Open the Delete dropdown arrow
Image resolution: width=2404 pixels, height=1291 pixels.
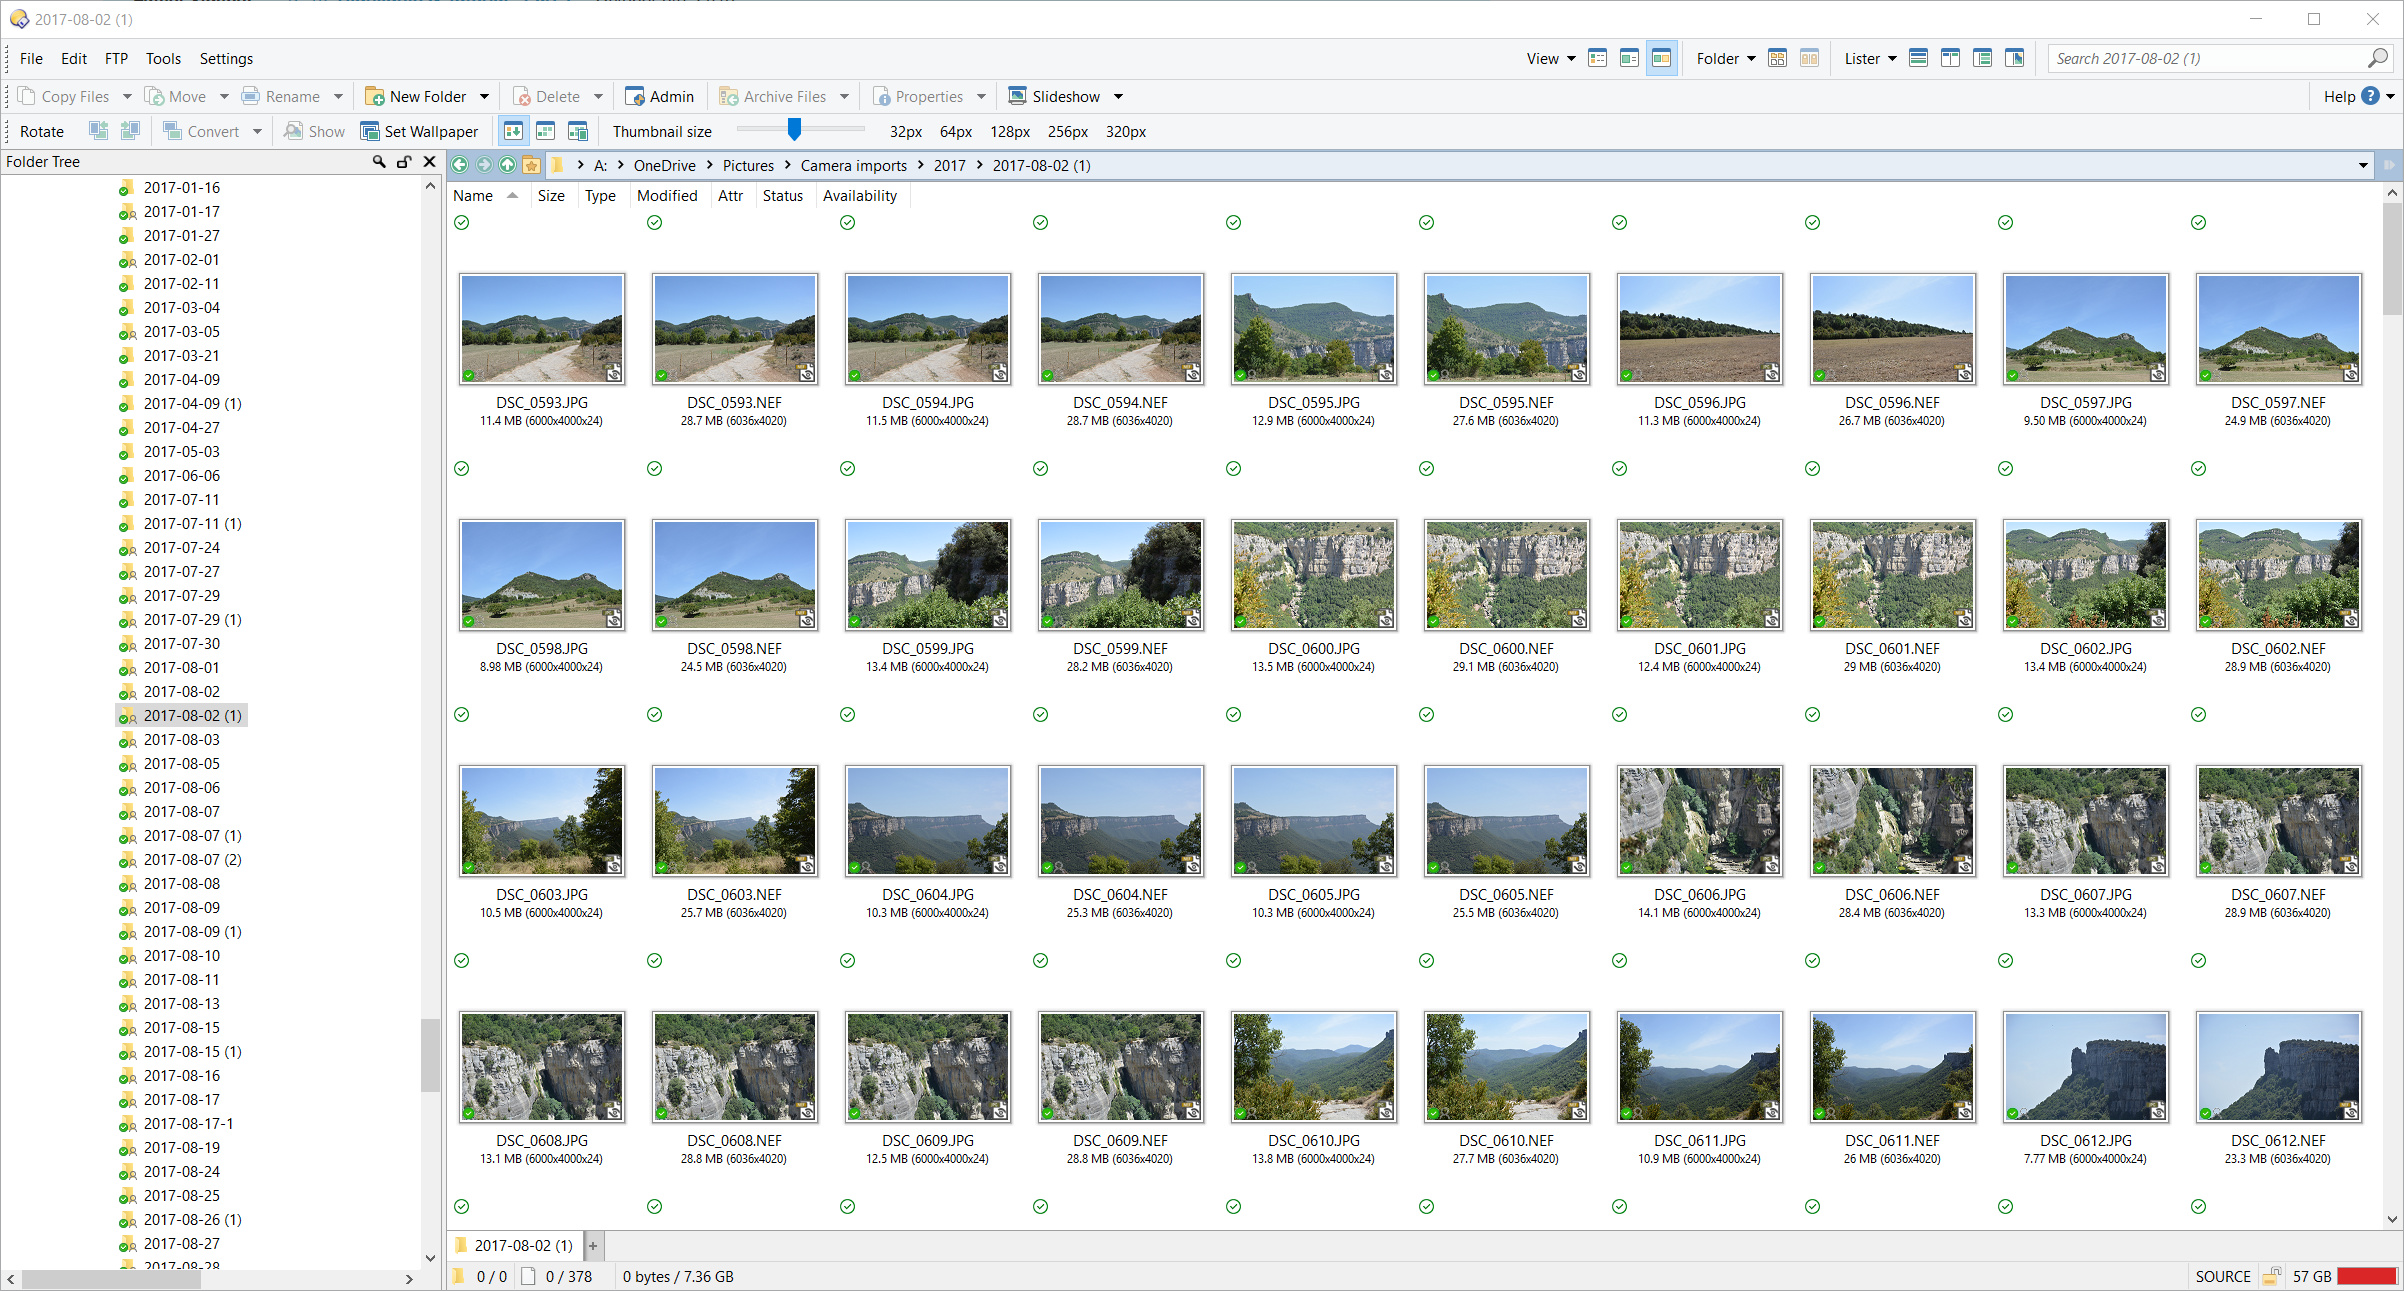598,97
